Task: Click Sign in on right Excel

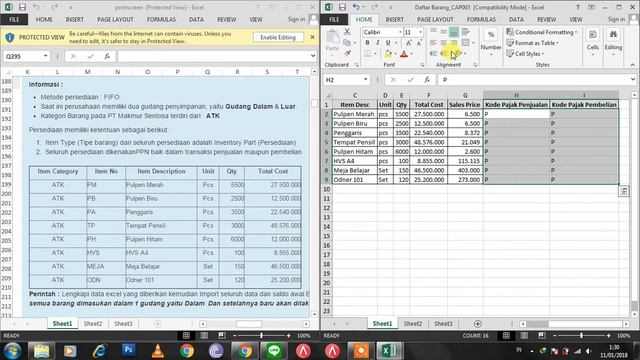Action: [x=616, y=19]
